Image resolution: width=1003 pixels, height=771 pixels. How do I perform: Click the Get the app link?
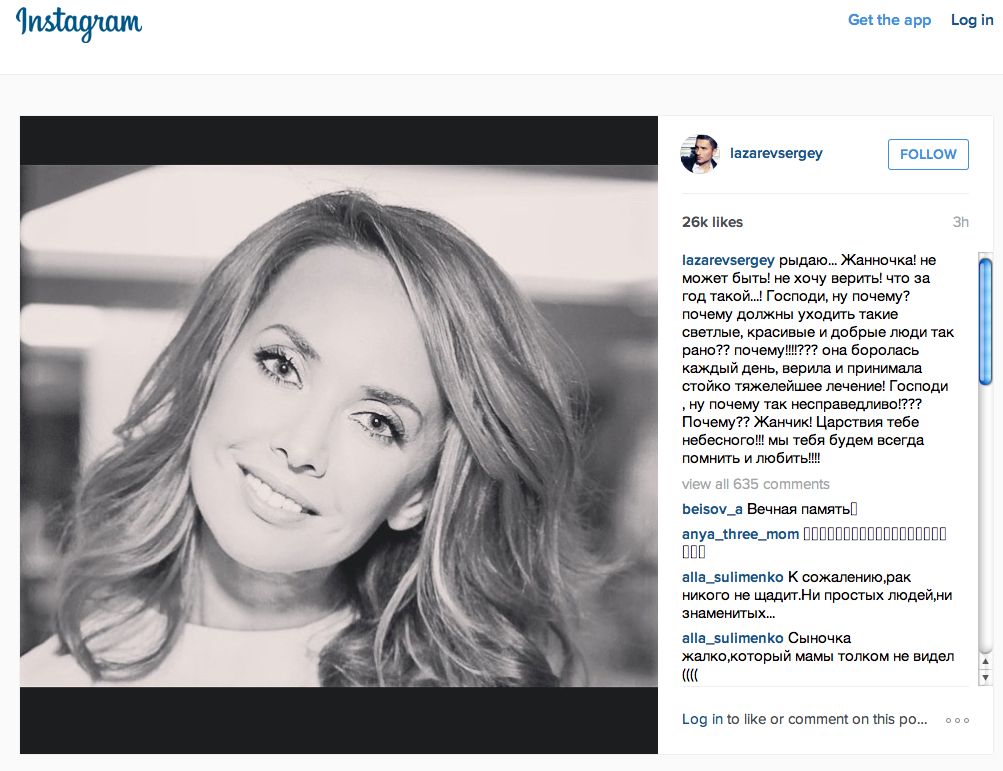click(889, 20)
